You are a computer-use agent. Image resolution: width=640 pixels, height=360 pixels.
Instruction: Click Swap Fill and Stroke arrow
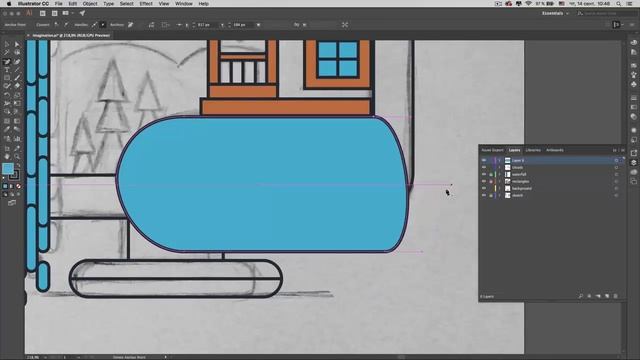pos(18,166)
